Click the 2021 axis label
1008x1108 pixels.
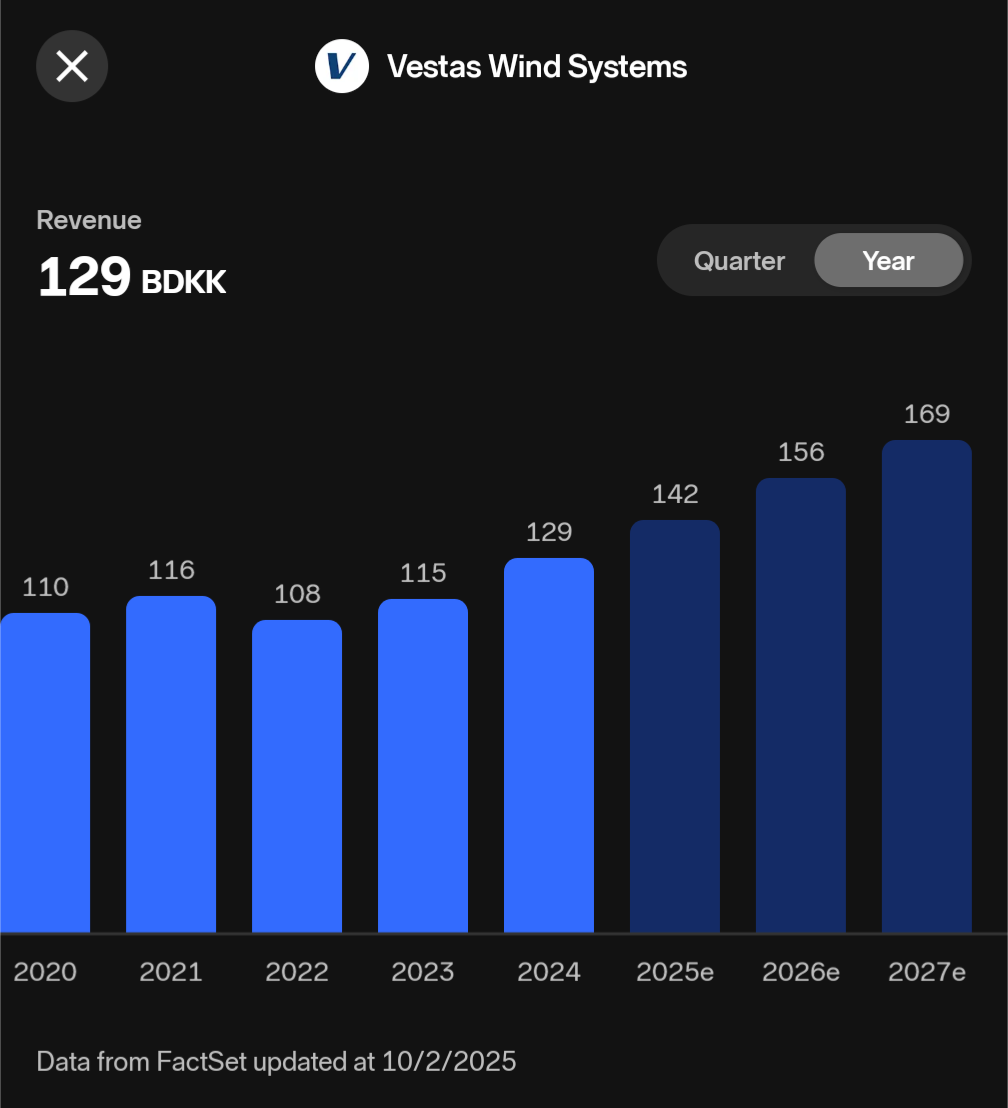point(171,972)
